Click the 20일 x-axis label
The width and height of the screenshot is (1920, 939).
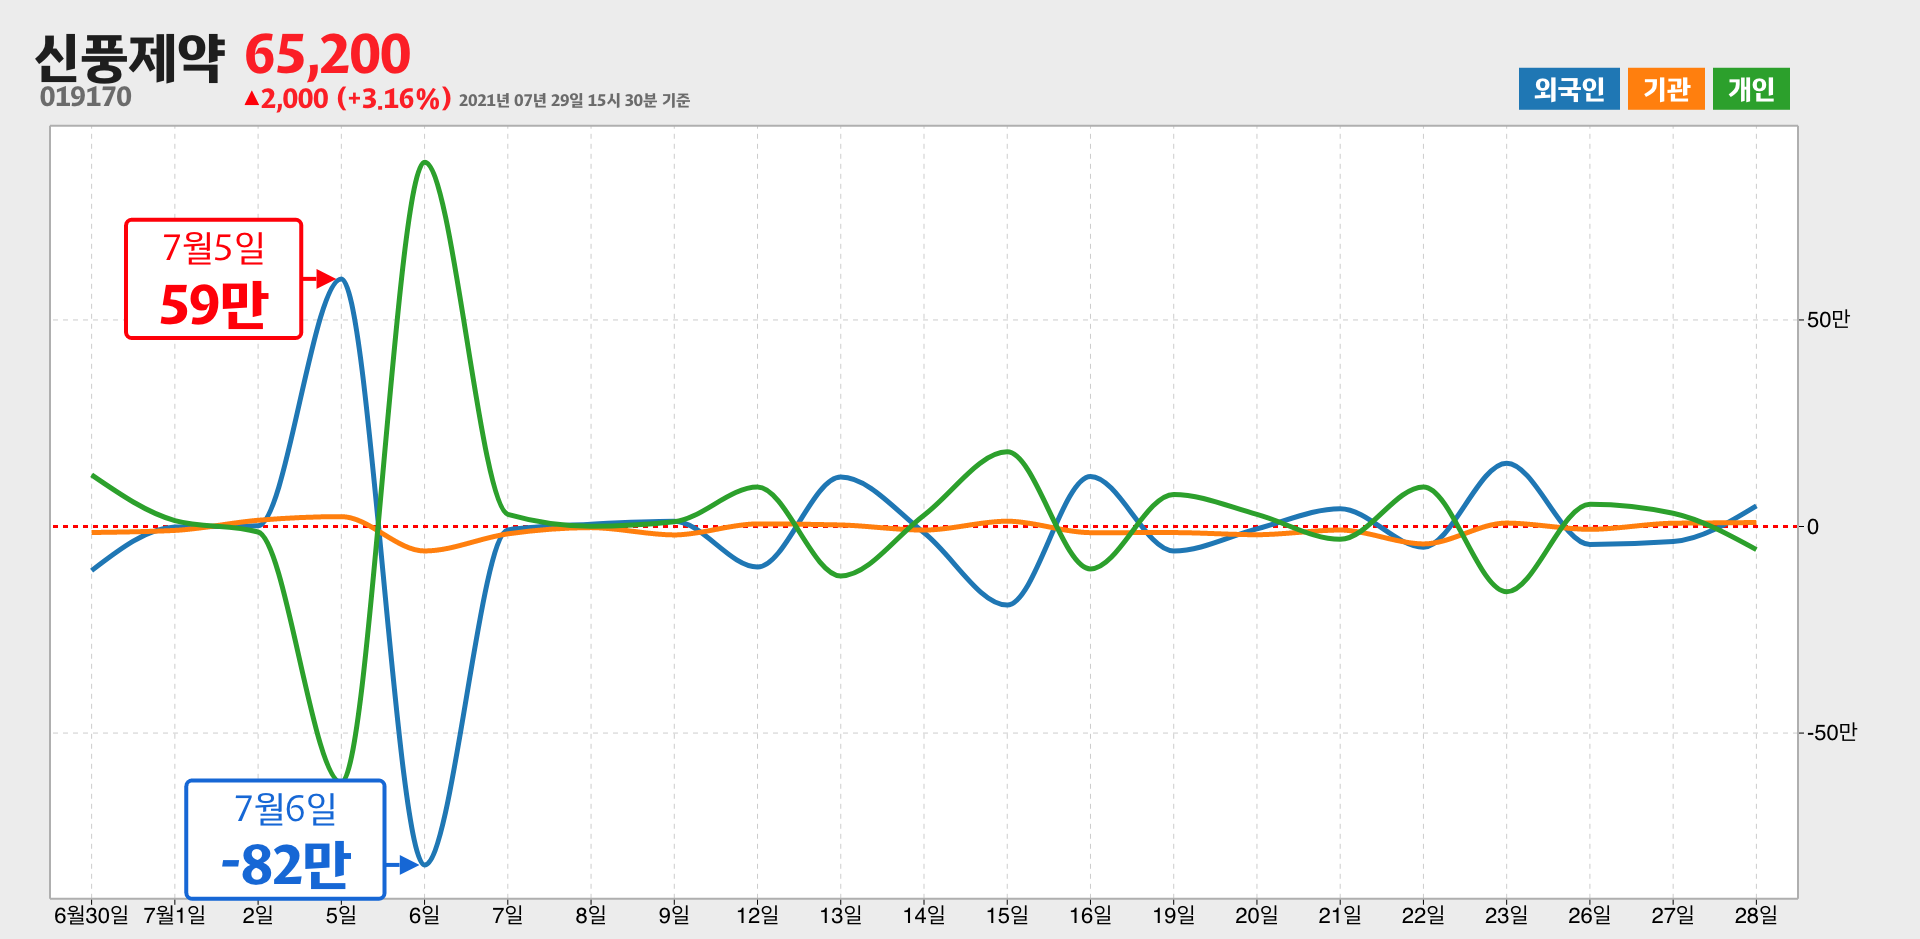coord(1257,915)
